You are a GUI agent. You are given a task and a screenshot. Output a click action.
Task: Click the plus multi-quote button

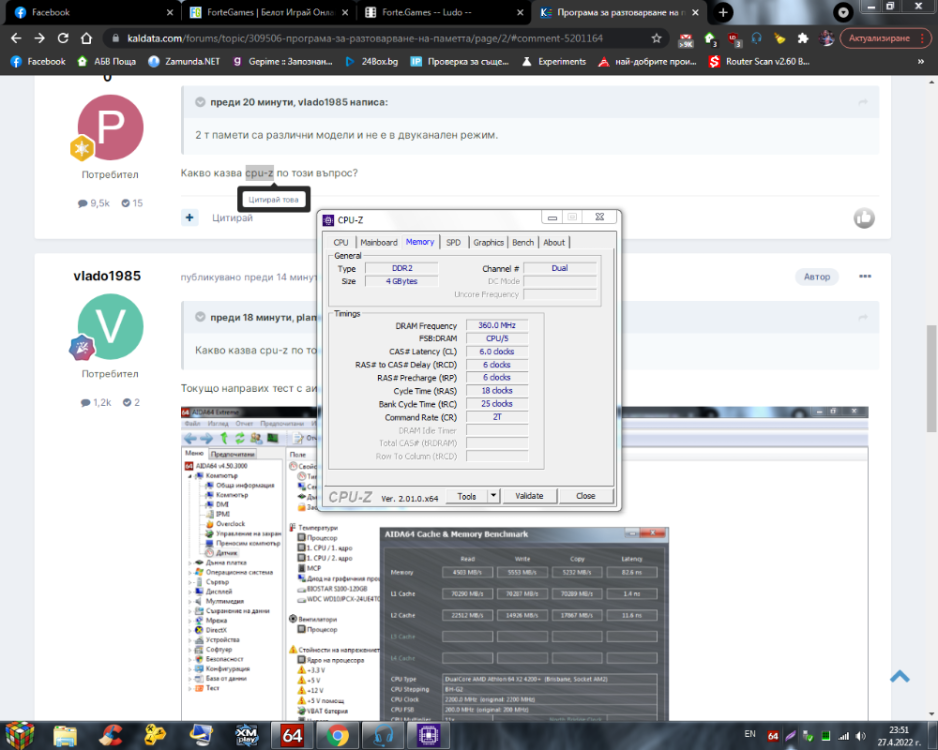(190, 218)
